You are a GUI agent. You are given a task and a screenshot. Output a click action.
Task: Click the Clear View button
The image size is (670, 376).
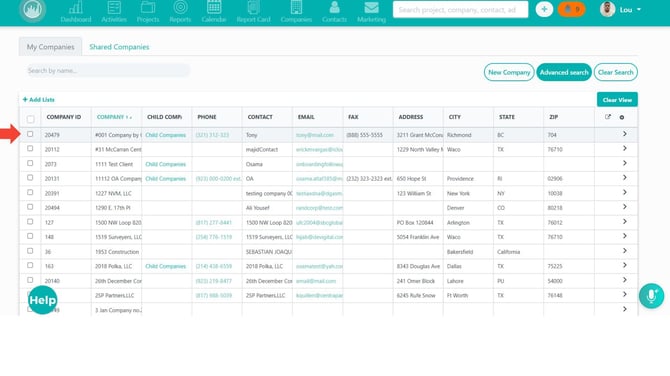[617, 100]
